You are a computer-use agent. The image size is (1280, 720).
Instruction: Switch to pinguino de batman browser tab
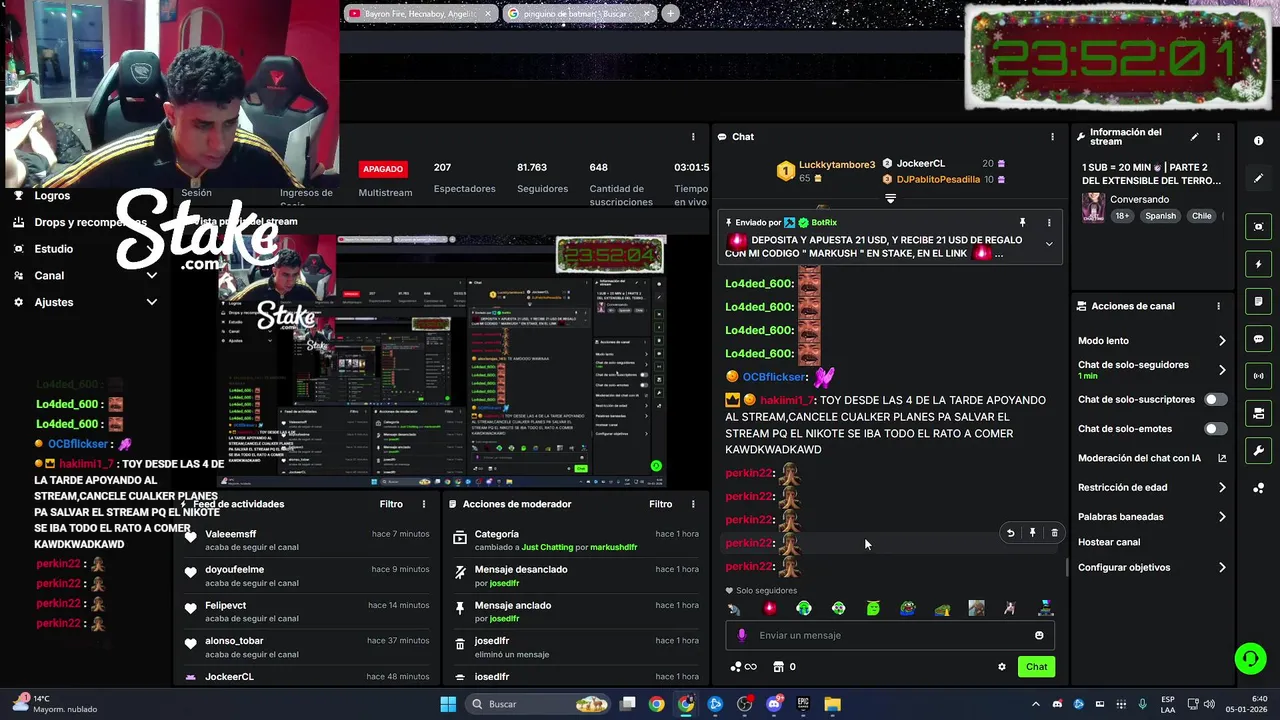pos(579,13)
